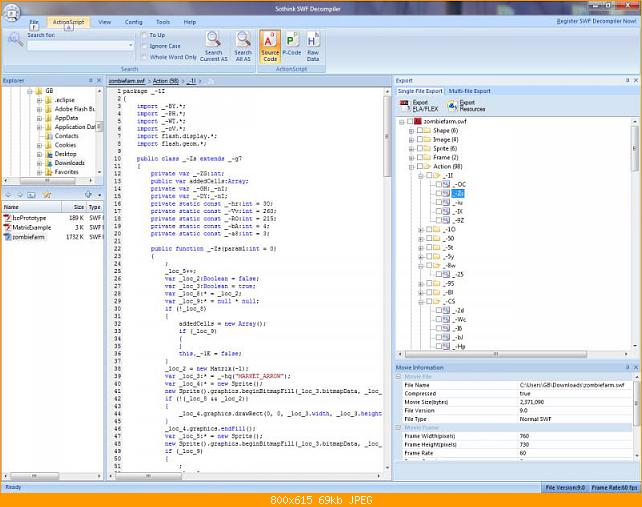This screenshot has width=642, height=507.
Task: Enable the Ignore Case checkbox
Action: [x=144, y=46]
